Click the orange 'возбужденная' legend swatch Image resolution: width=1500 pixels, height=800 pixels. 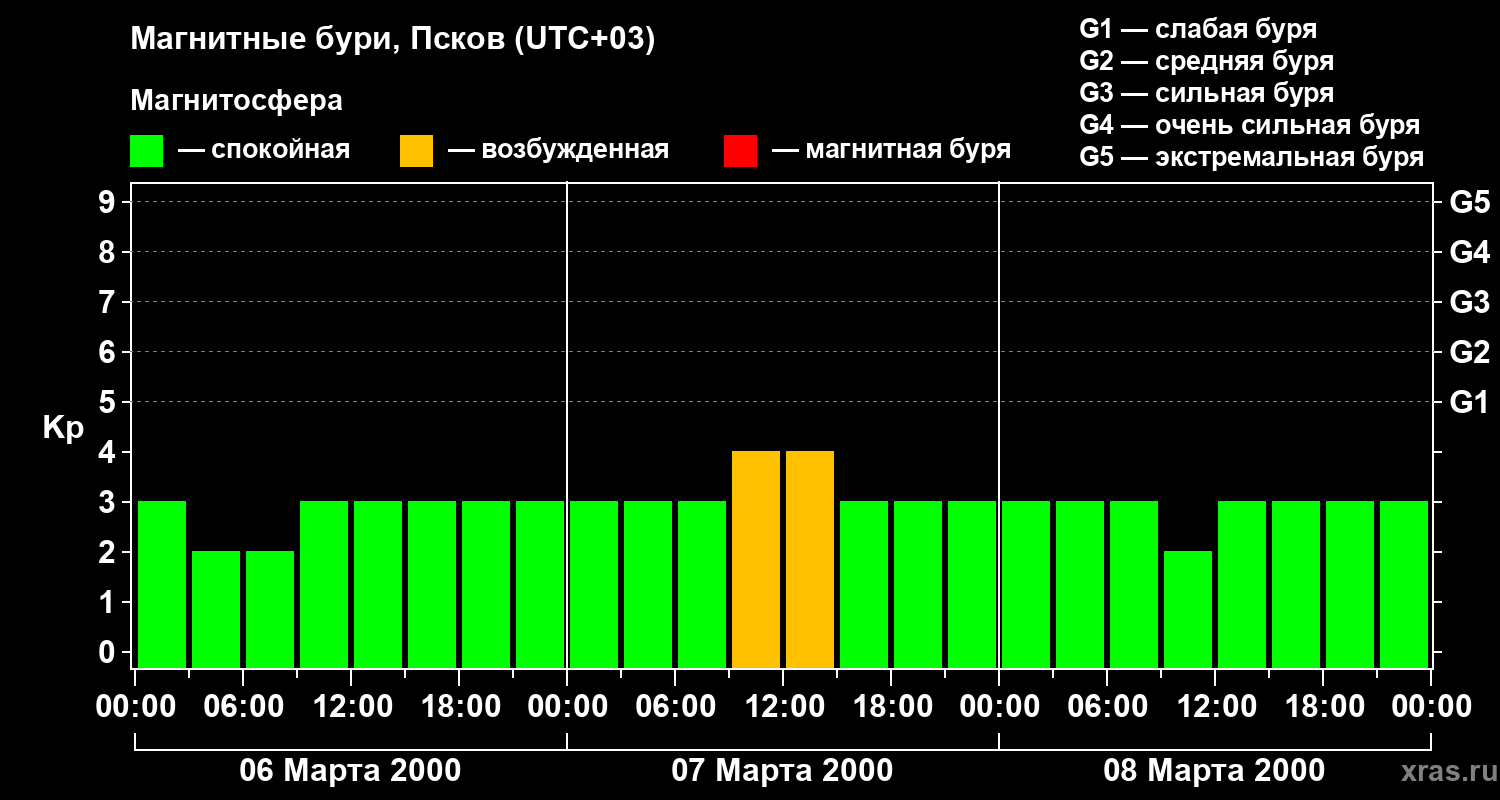(x=416, y=151)
